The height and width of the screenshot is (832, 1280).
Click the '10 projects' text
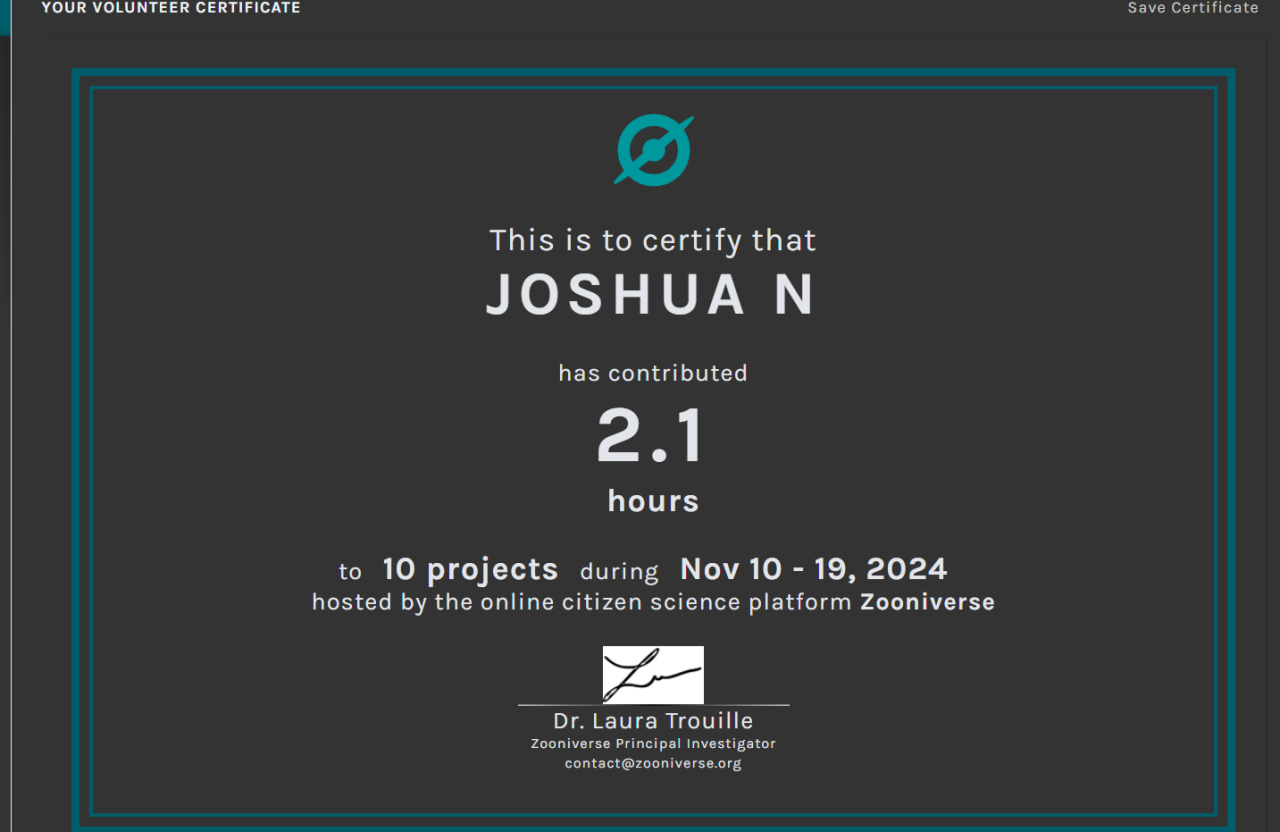[x=470, y=569]
